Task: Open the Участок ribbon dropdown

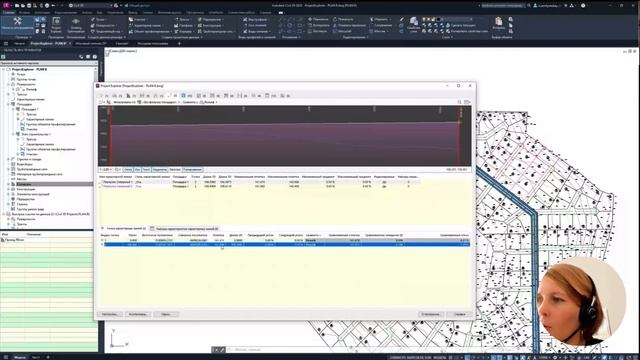Action: coord(139,19)
